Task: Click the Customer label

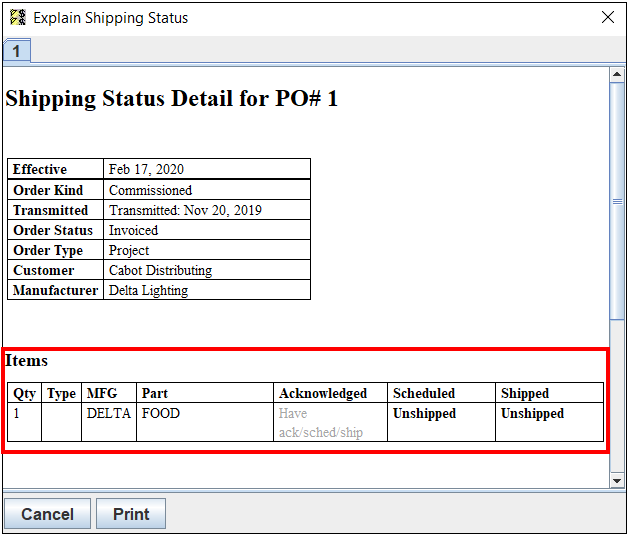Action: pyautogui.click(x=44, y=270)
